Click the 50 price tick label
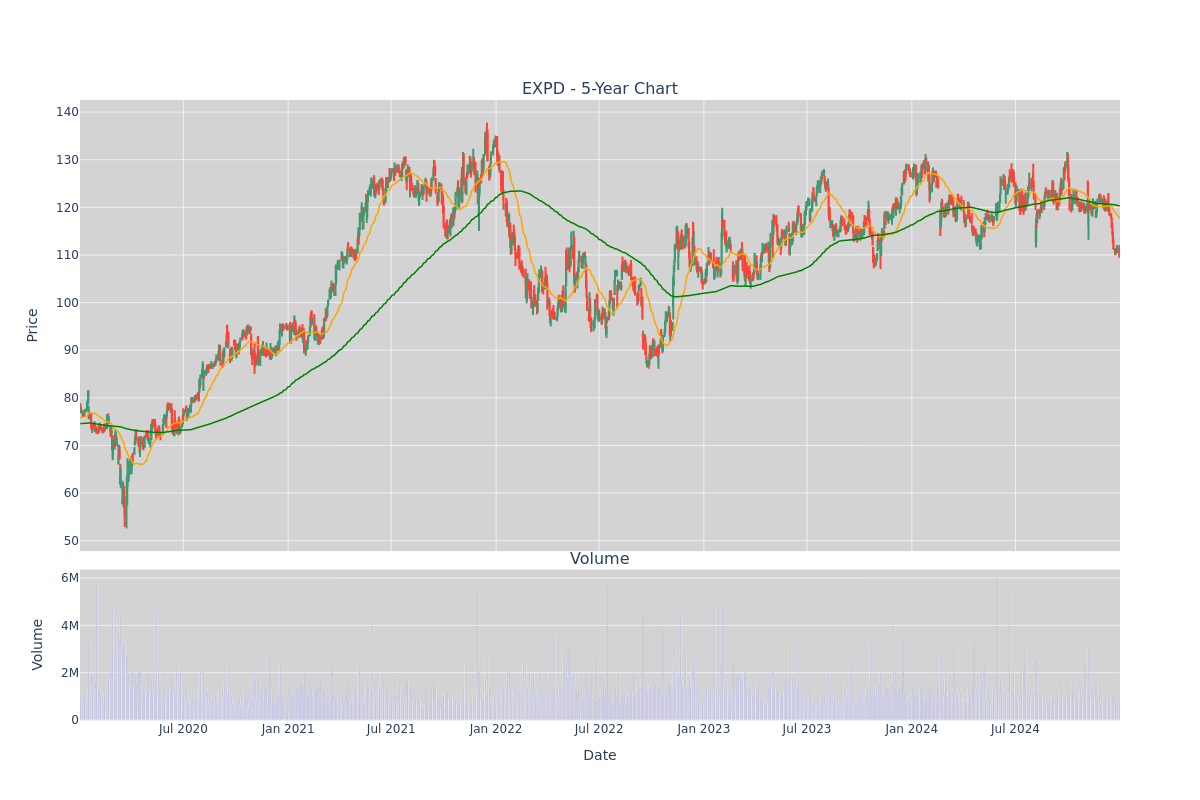Image resolution: width=1200 pixels, height=800 pixels. pyautogui.click(x=71, y=541)
